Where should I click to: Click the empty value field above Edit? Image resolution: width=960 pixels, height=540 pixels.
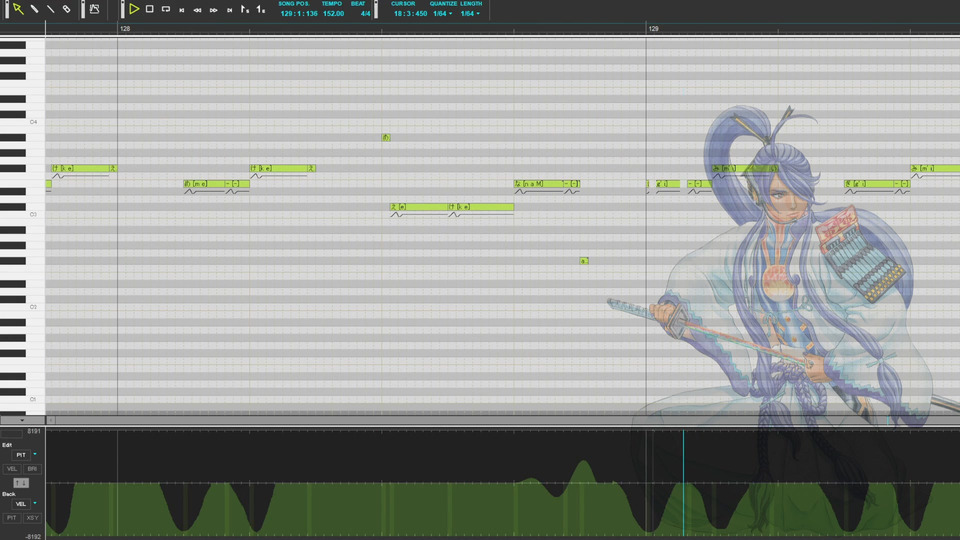(12, 433)
